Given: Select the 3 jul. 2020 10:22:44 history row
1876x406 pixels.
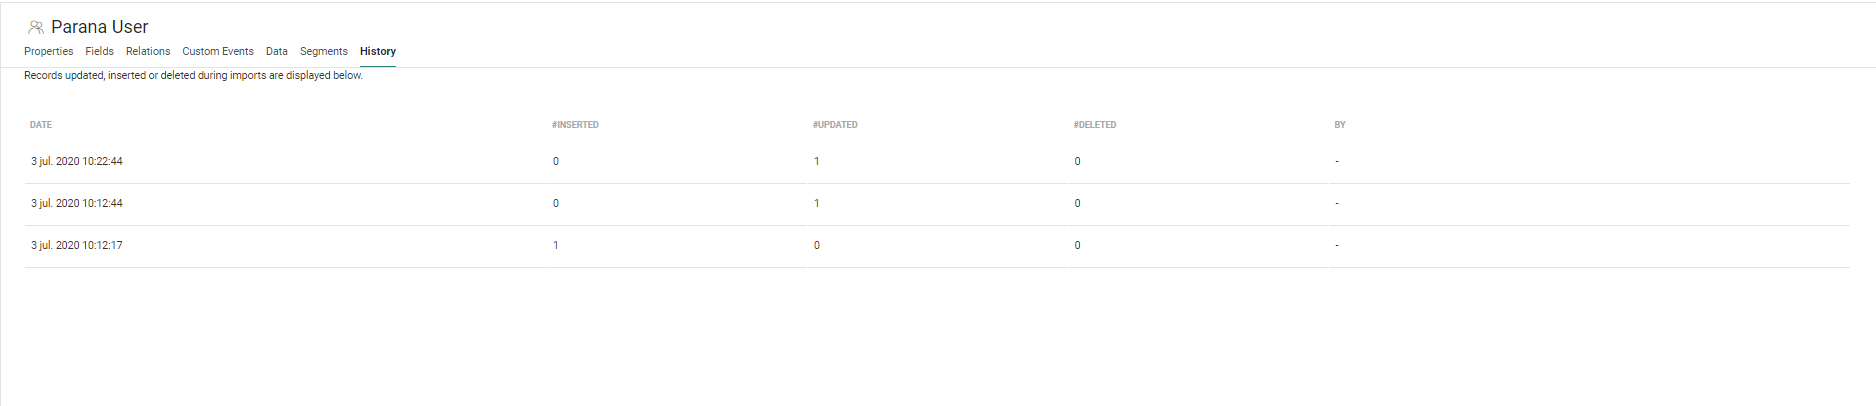Looking at the screenshot, I should pyautogui.click(x=77, y=161).
